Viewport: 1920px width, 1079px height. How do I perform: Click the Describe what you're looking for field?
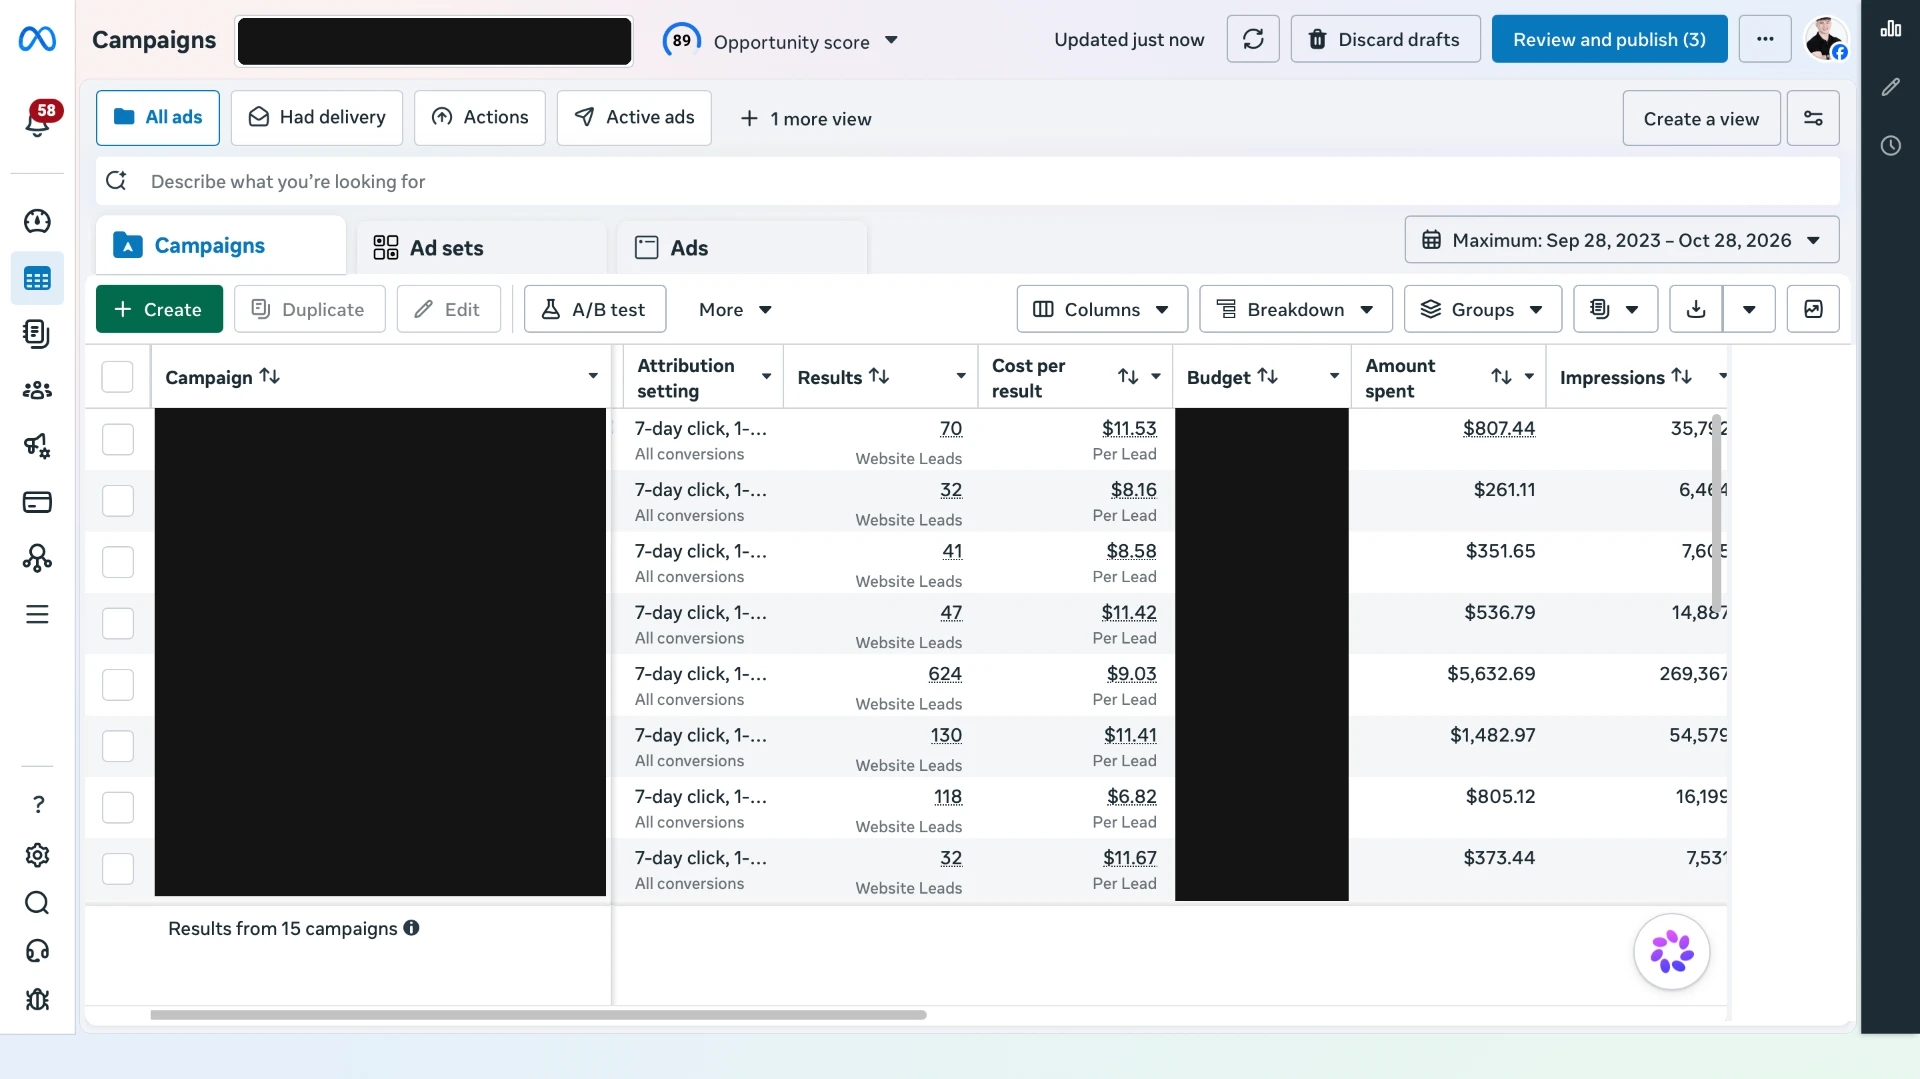(968, 181)
